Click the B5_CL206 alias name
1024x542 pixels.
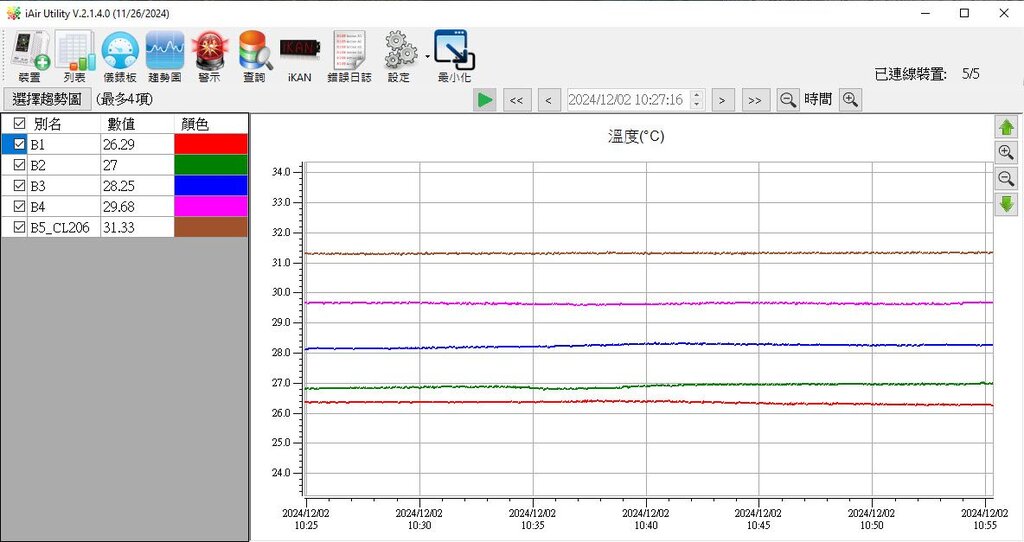tap(59, 227)
